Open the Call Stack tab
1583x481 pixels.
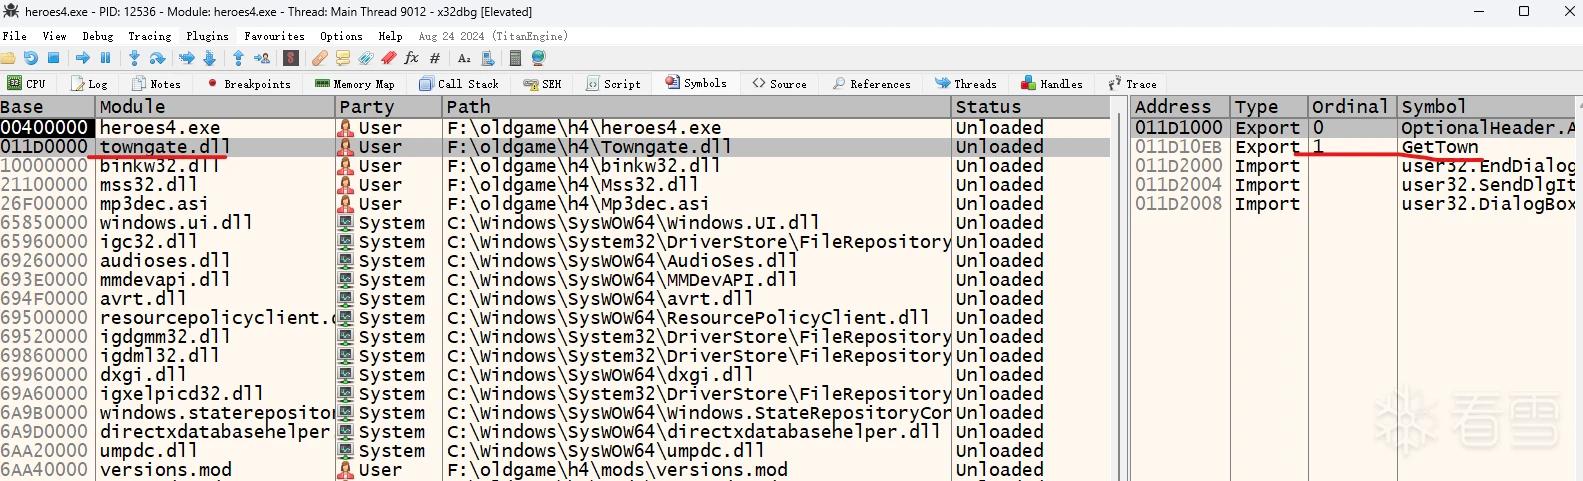459,84
